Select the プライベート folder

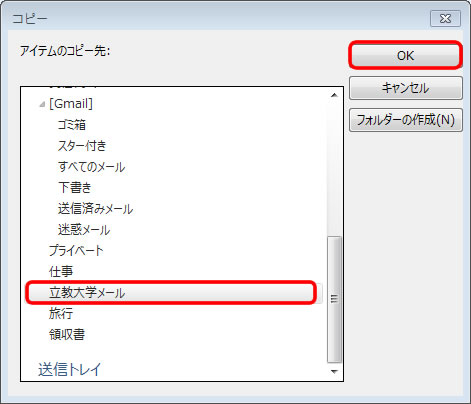tap(76, 250)
